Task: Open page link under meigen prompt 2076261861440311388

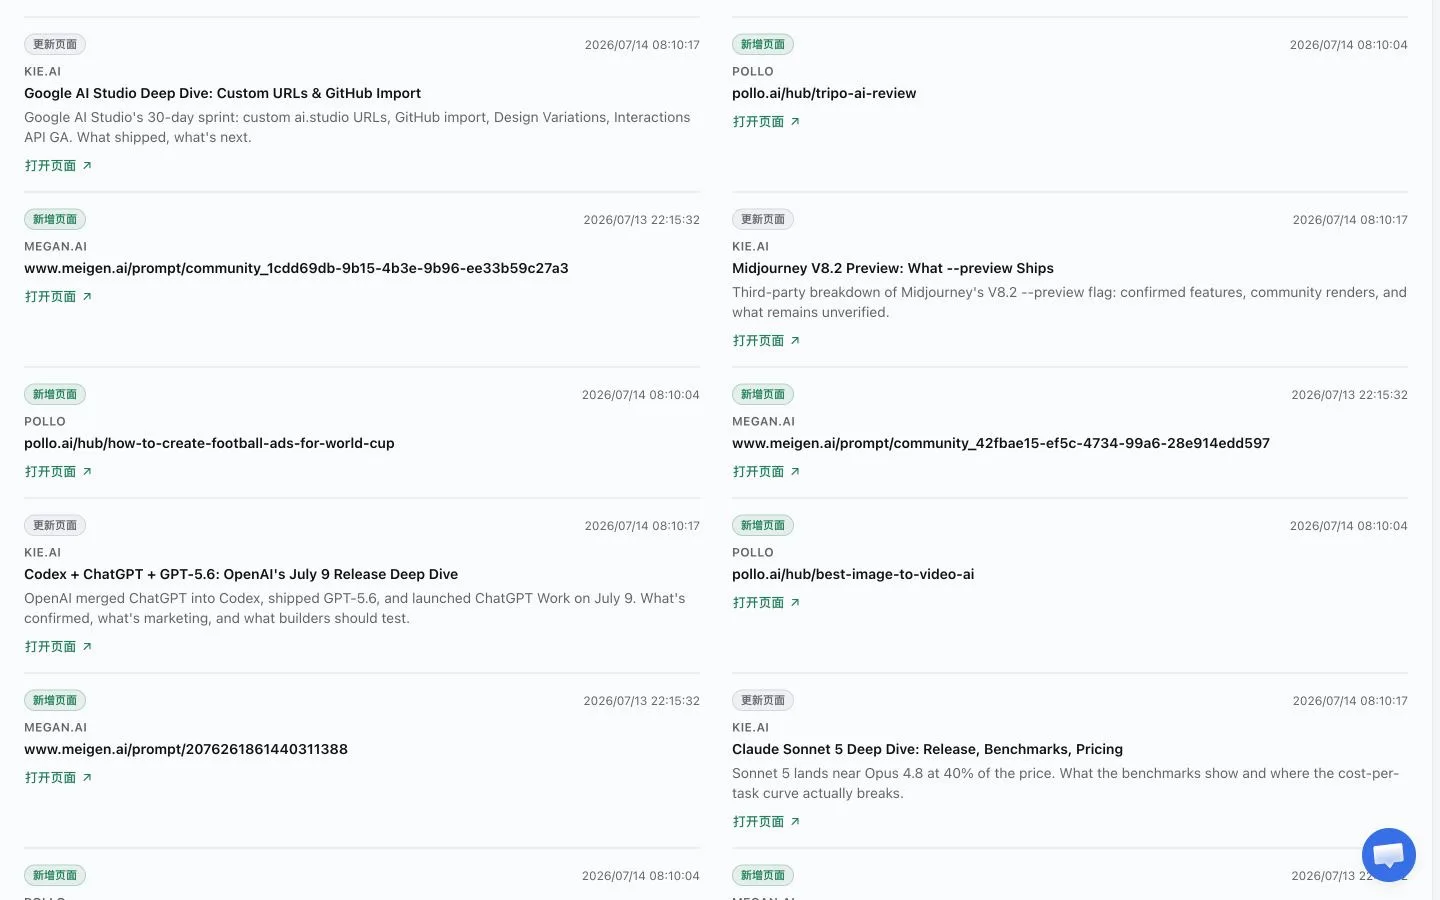Action: coord(58,778)
